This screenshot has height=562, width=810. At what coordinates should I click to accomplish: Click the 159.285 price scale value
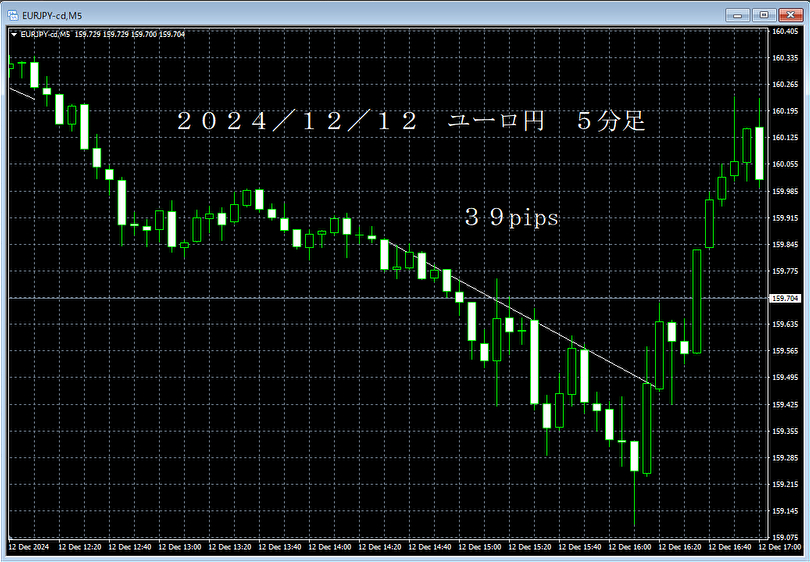pos(785,458)
